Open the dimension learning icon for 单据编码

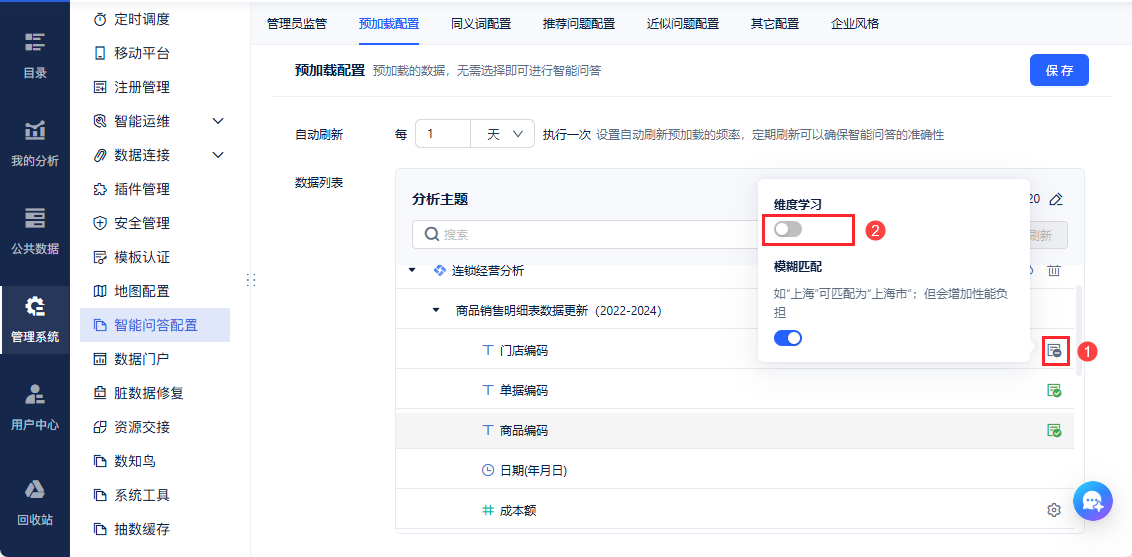(x=1054, y=391)
